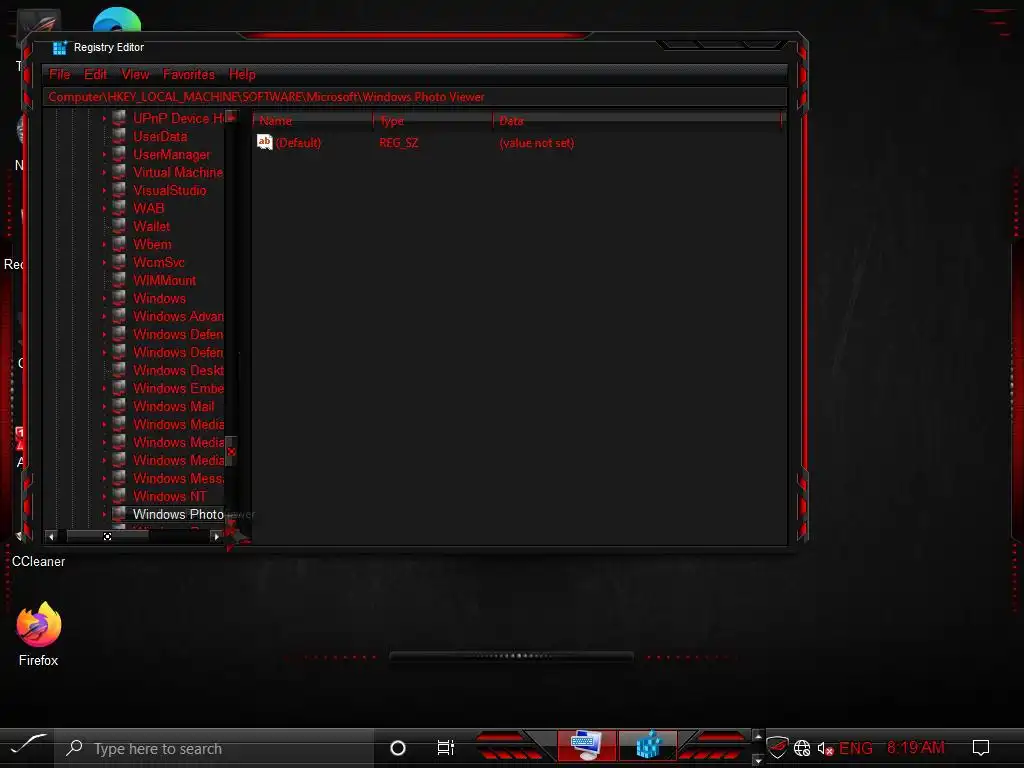
Task: Select the UserManager key folder icon
Action: tap(120, 154)
